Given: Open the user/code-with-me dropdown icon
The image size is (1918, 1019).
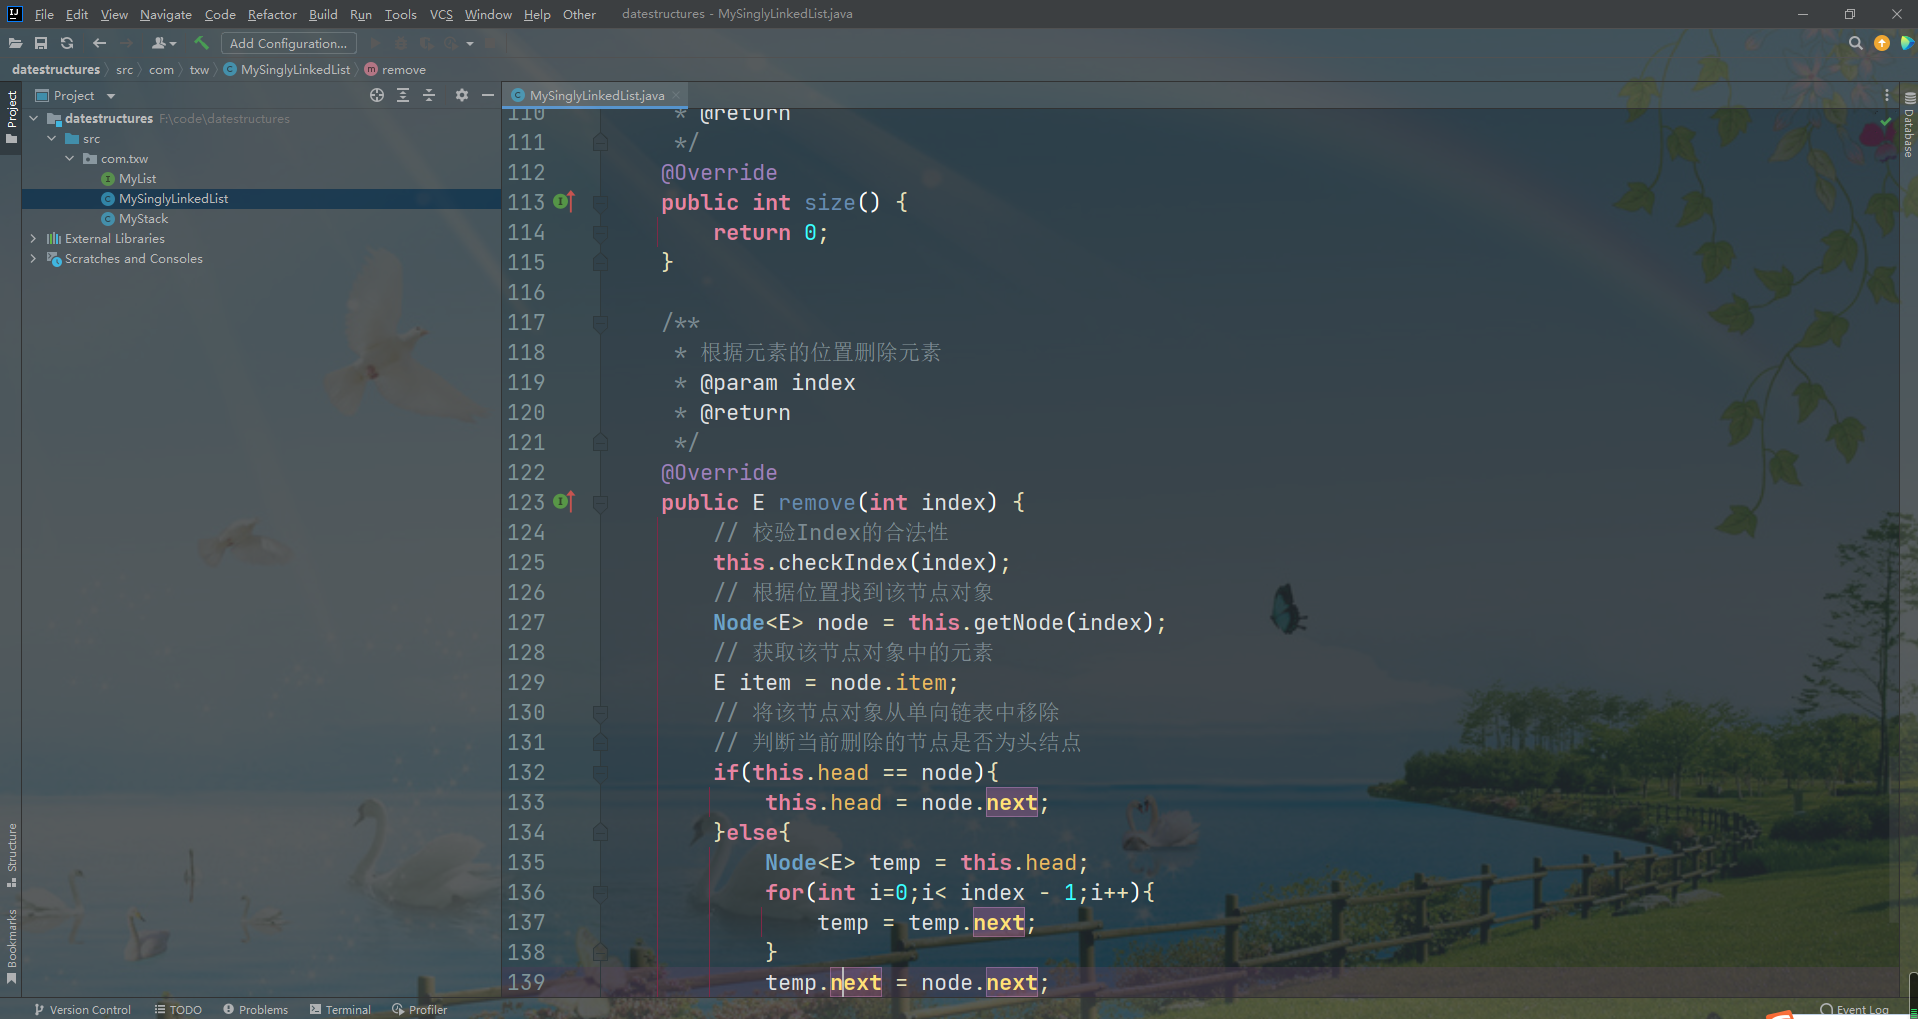Looking at the screenshot, I should 163,43.
